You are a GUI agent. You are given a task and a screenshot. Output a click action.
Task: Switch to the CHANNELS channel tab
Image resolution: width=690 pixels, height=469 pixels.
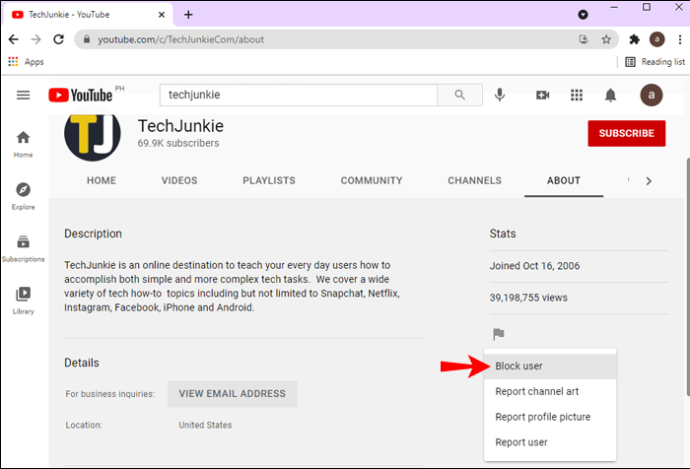click(474, 180)
